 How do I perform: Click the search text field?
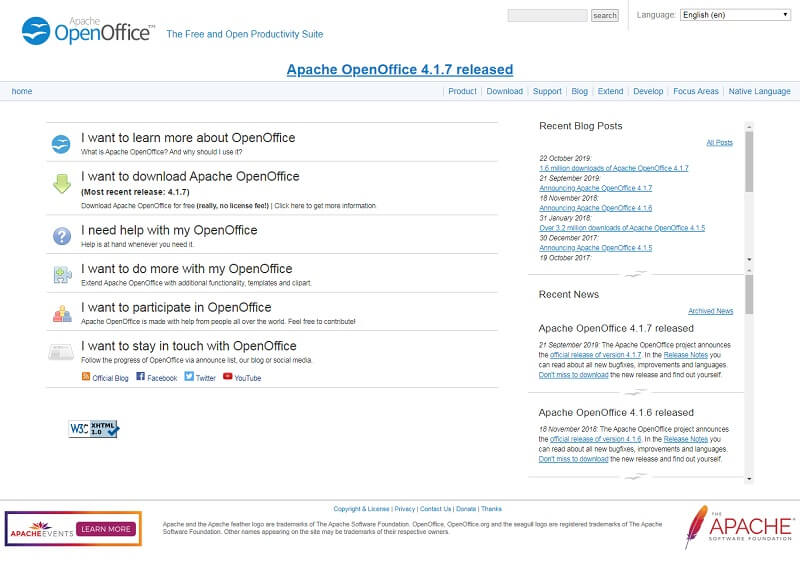[x=547, y=15]
